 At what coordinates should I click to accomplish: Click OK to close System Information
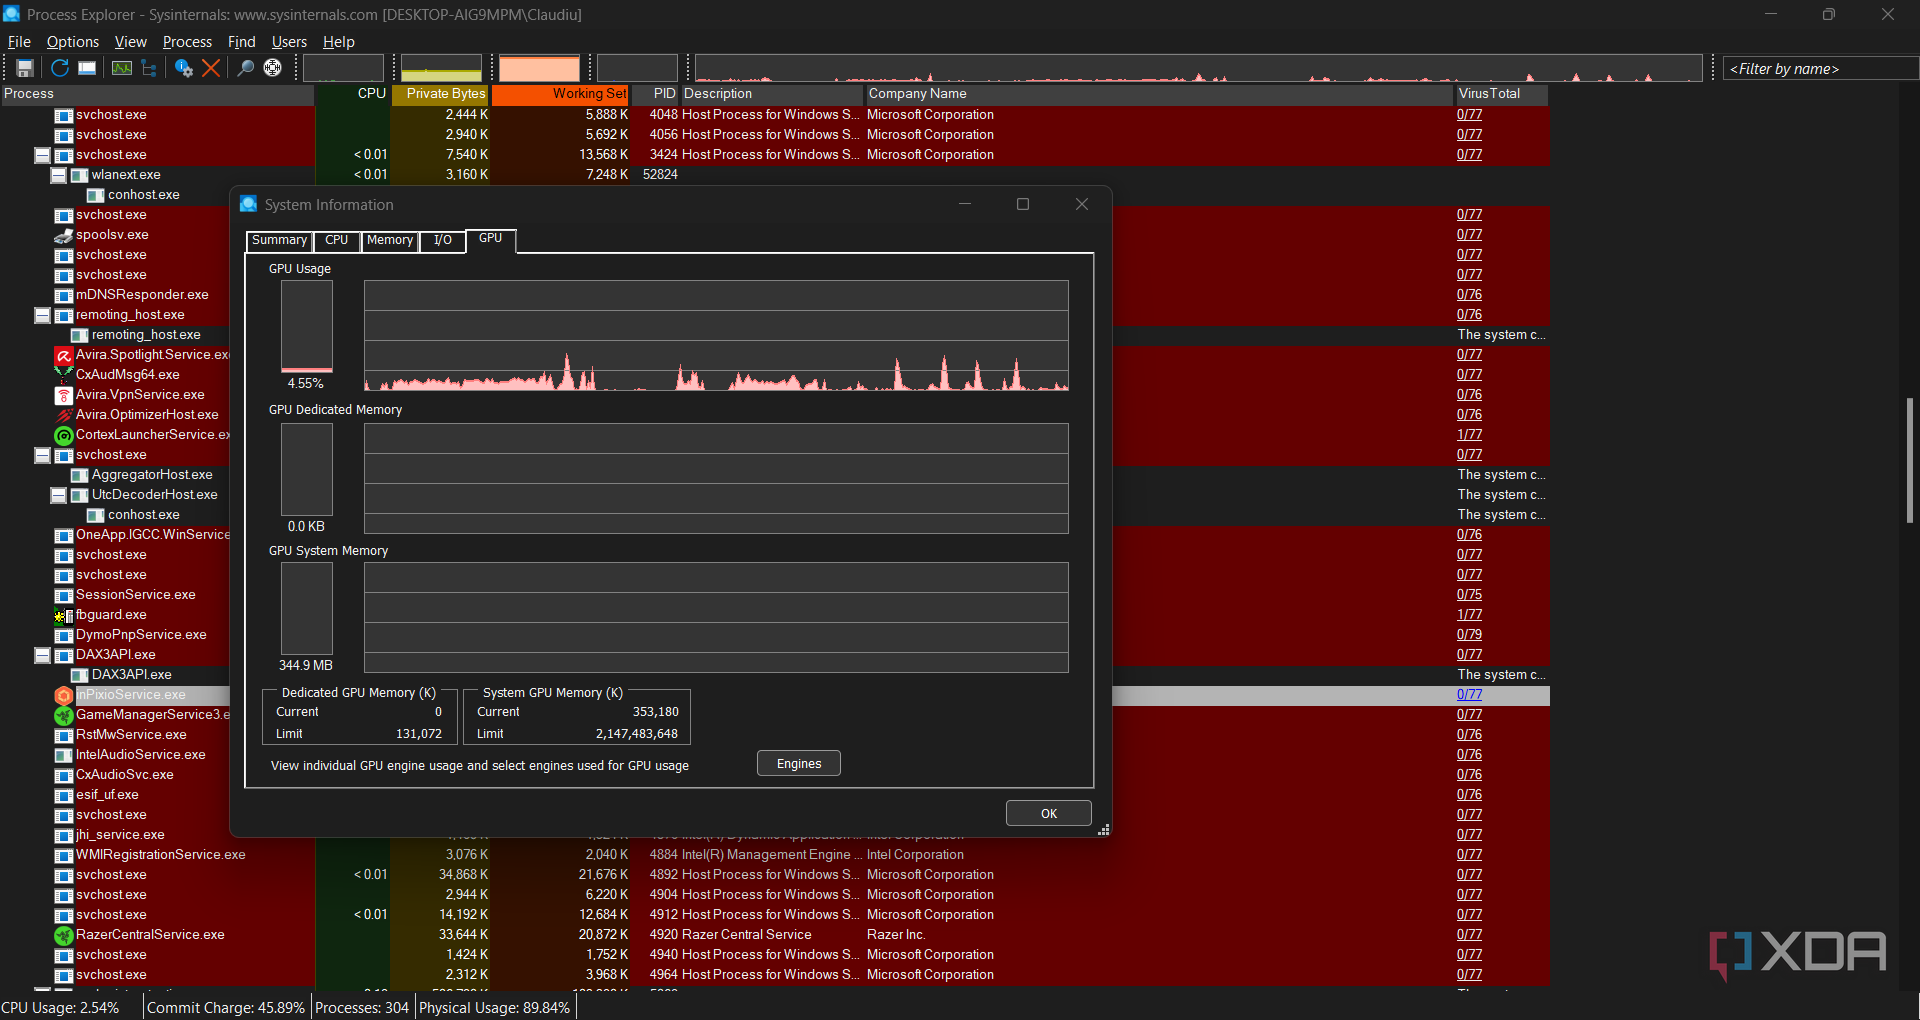1048,813
